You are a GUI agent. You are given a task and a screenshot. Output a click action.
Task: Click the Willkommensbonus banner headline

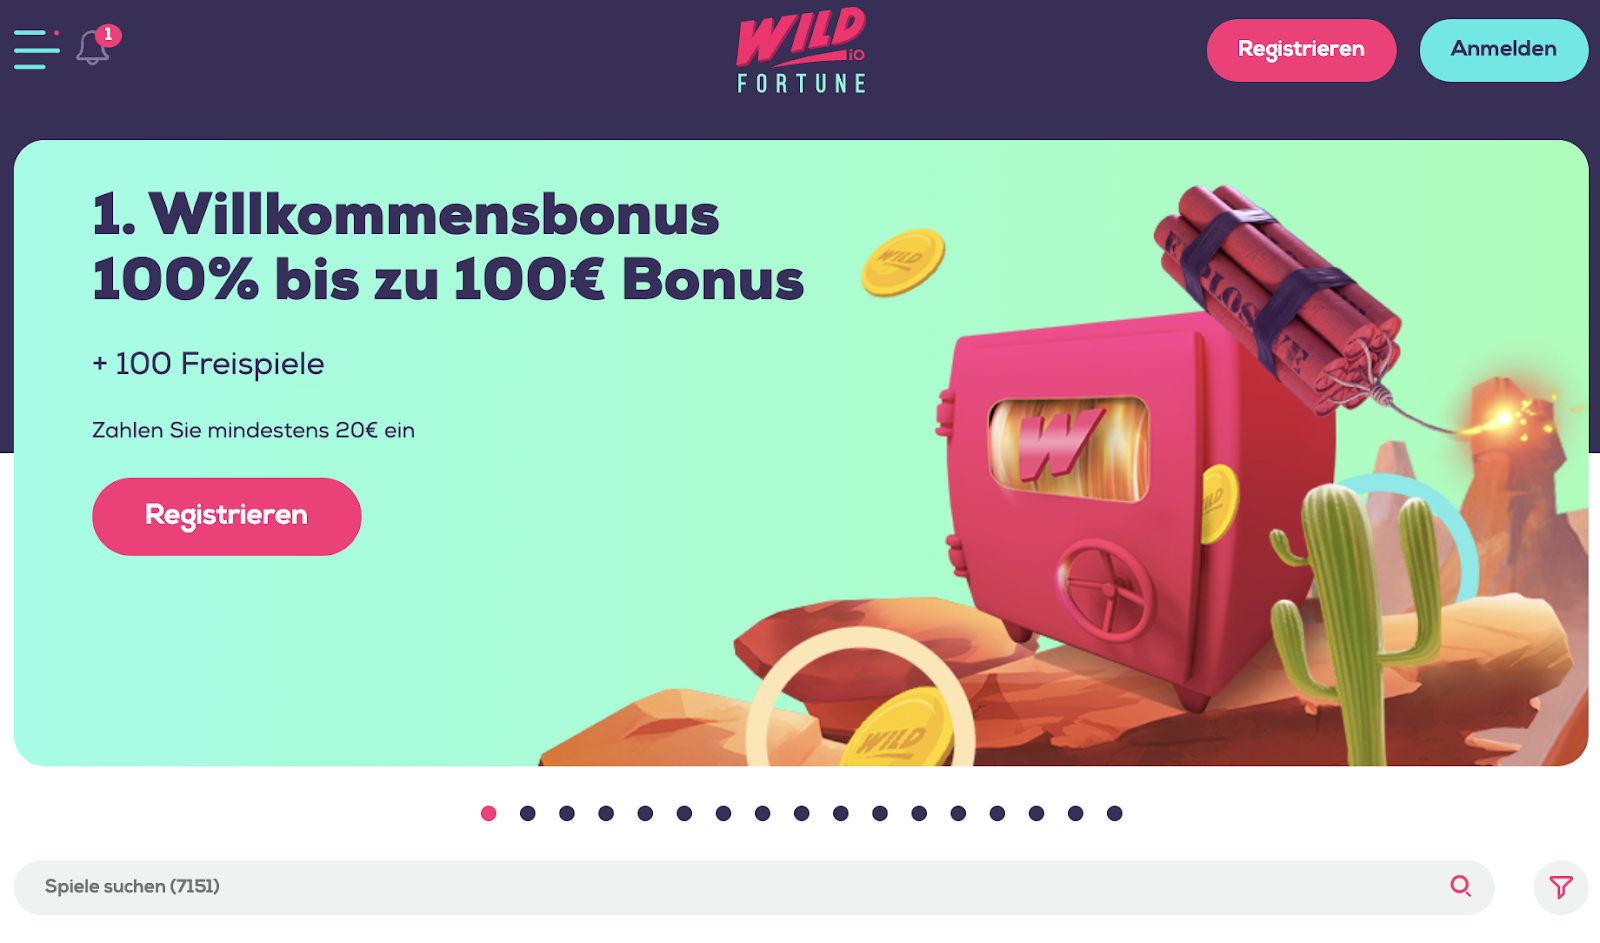point(448,246)
